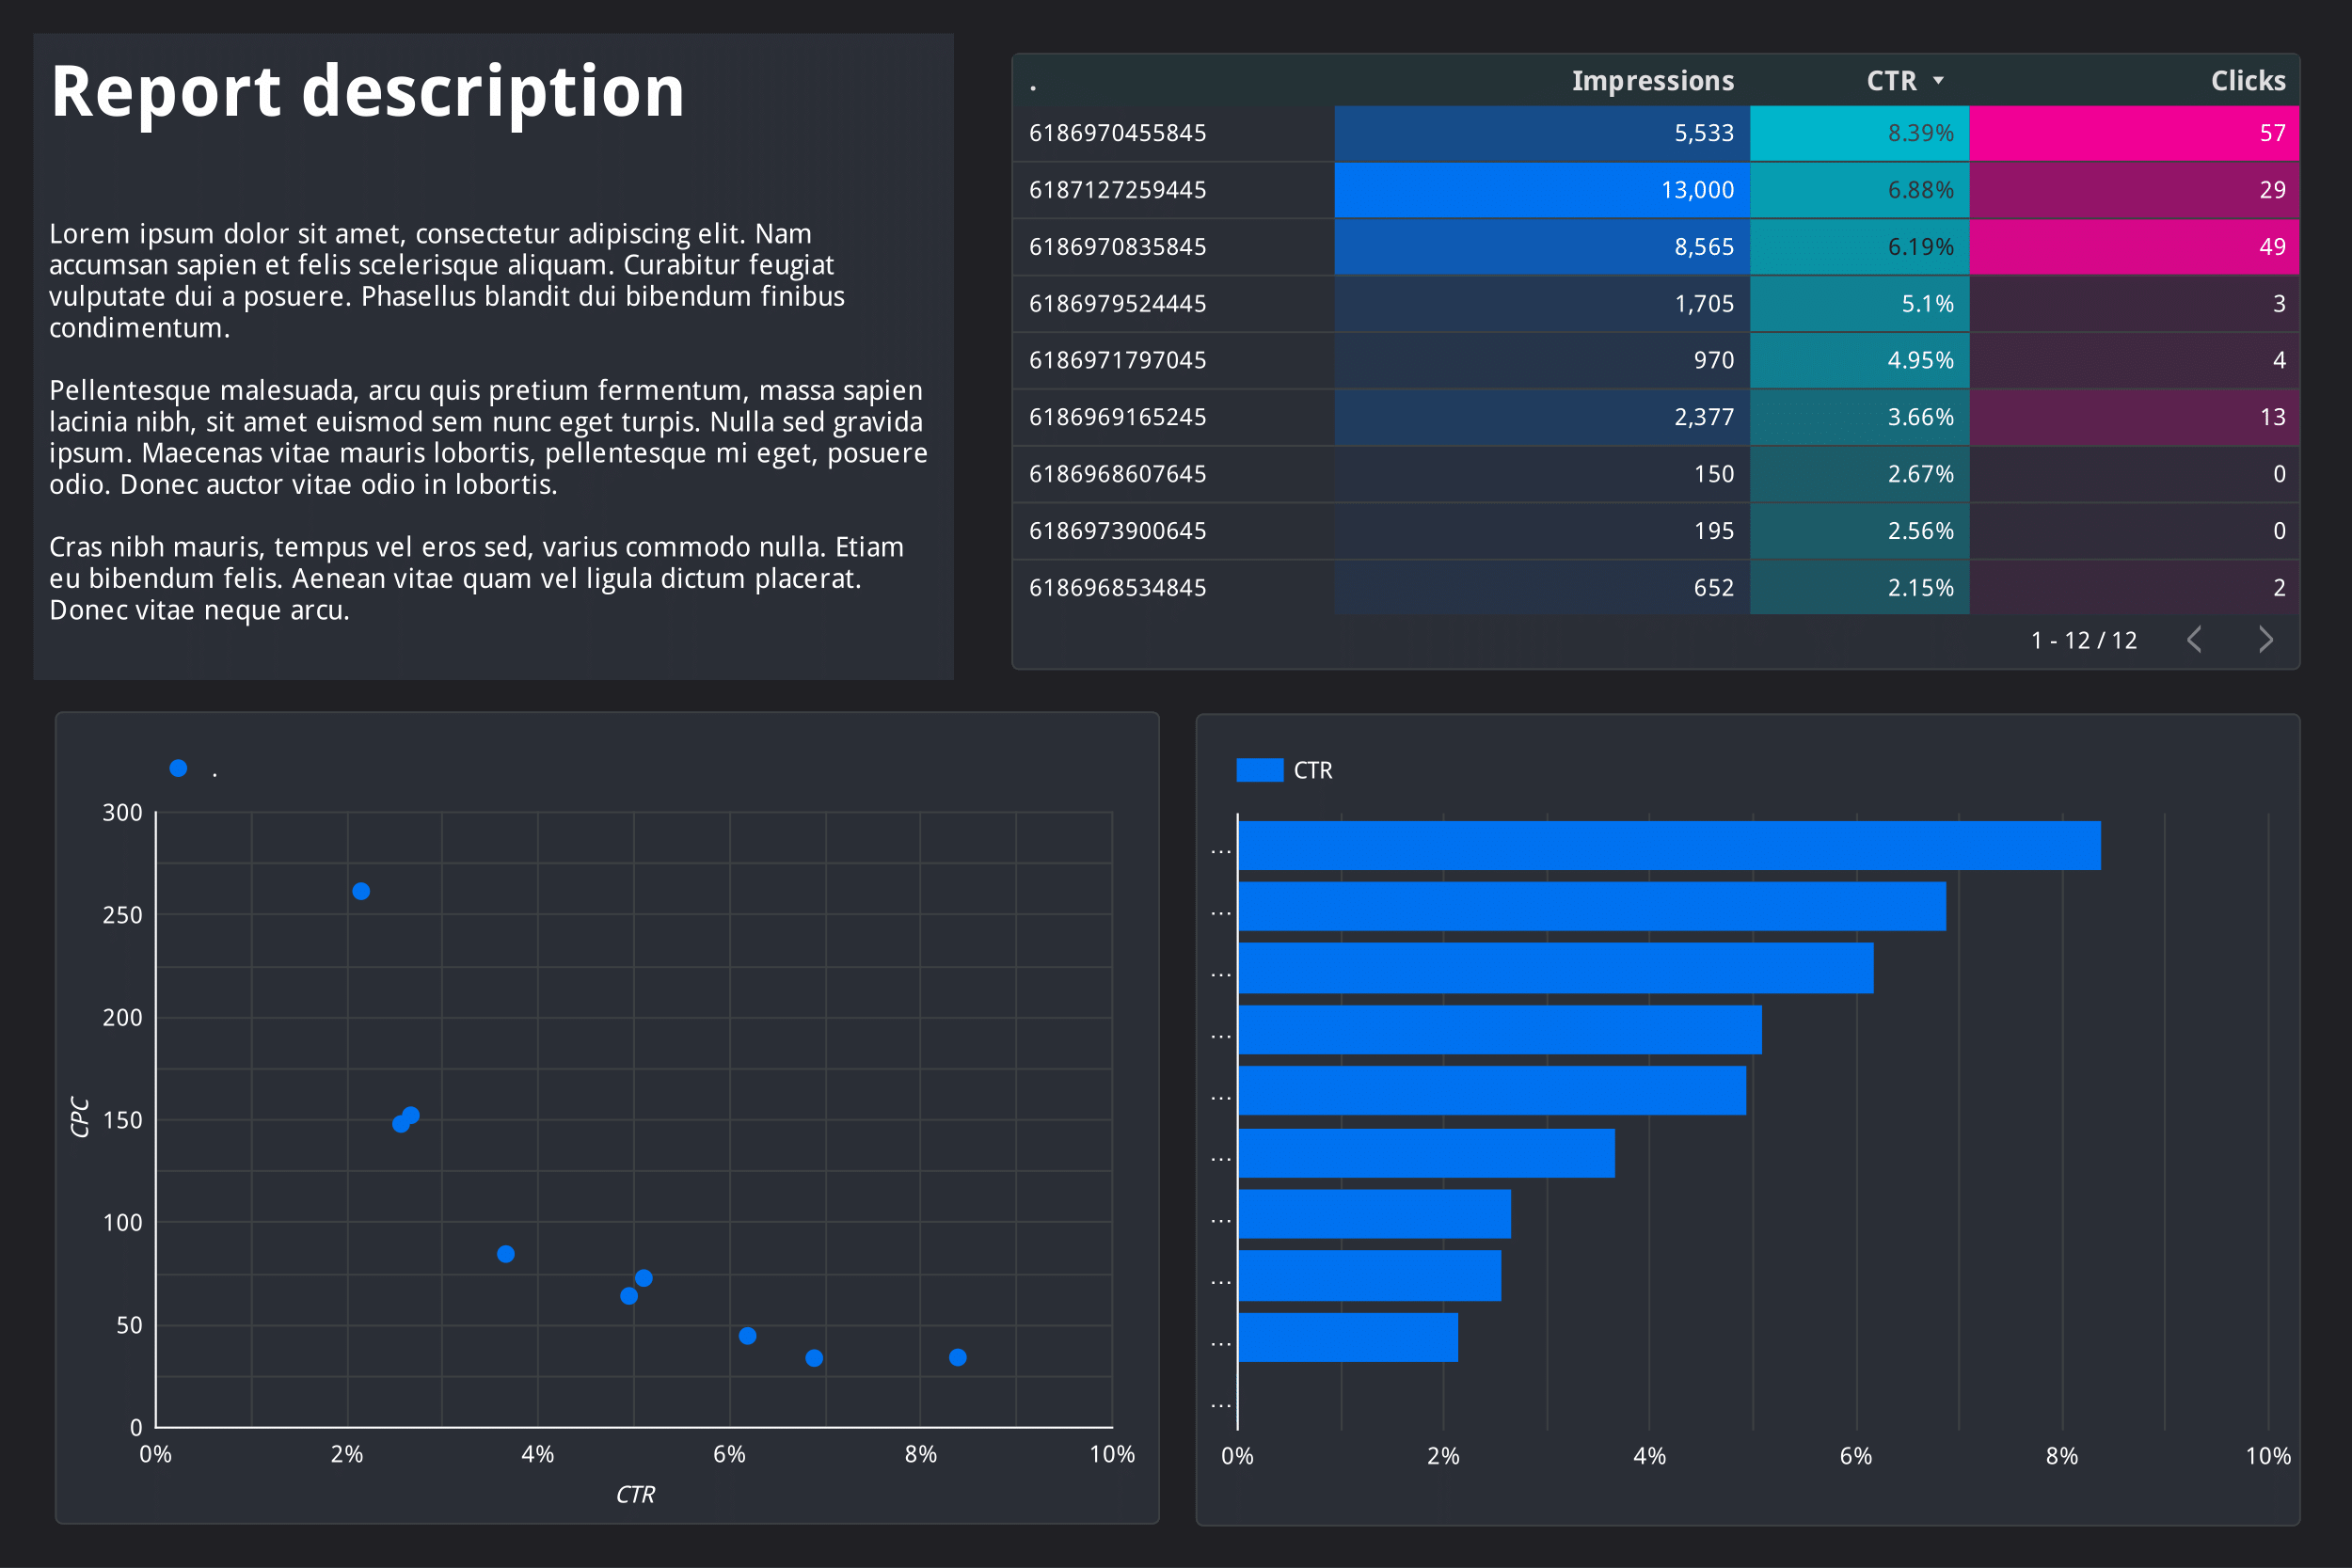Select row ID 6186979524445

point(1117,304)
